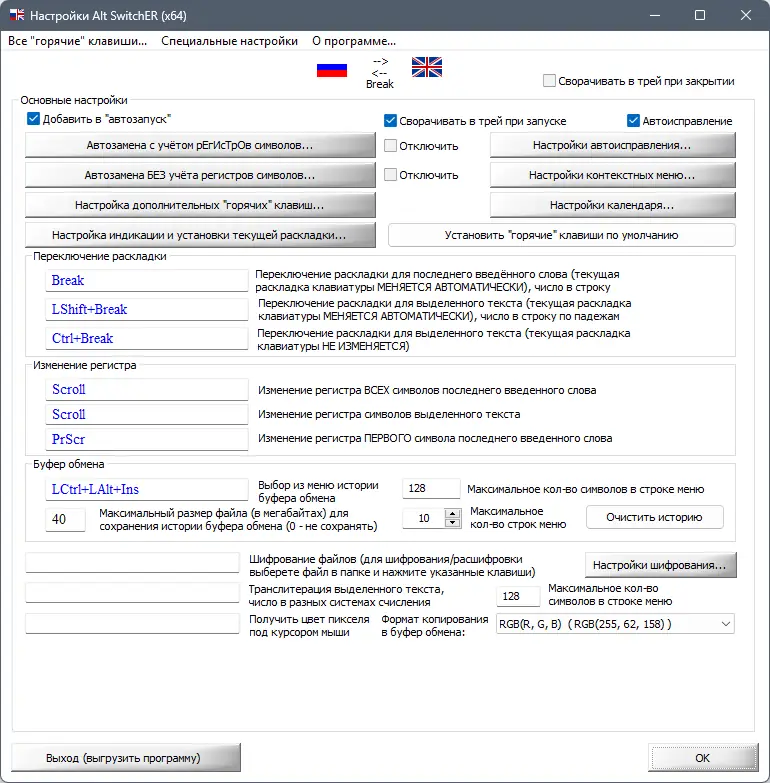Click 'Формат копирования в буфер обмена:' label

tap(434, 625)
